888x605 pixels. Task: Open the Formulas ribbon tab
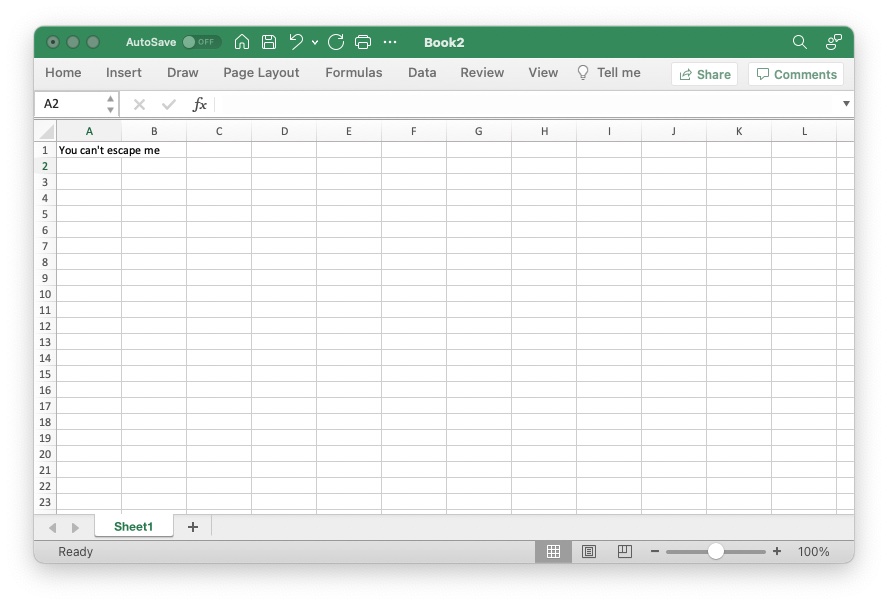point(354,73)
